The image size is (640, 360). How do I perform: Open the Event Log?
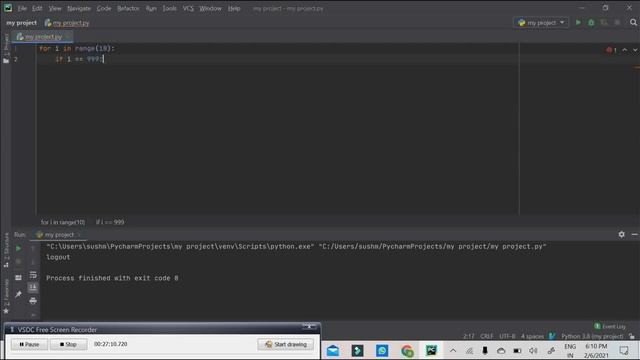(x=610, y=326)
